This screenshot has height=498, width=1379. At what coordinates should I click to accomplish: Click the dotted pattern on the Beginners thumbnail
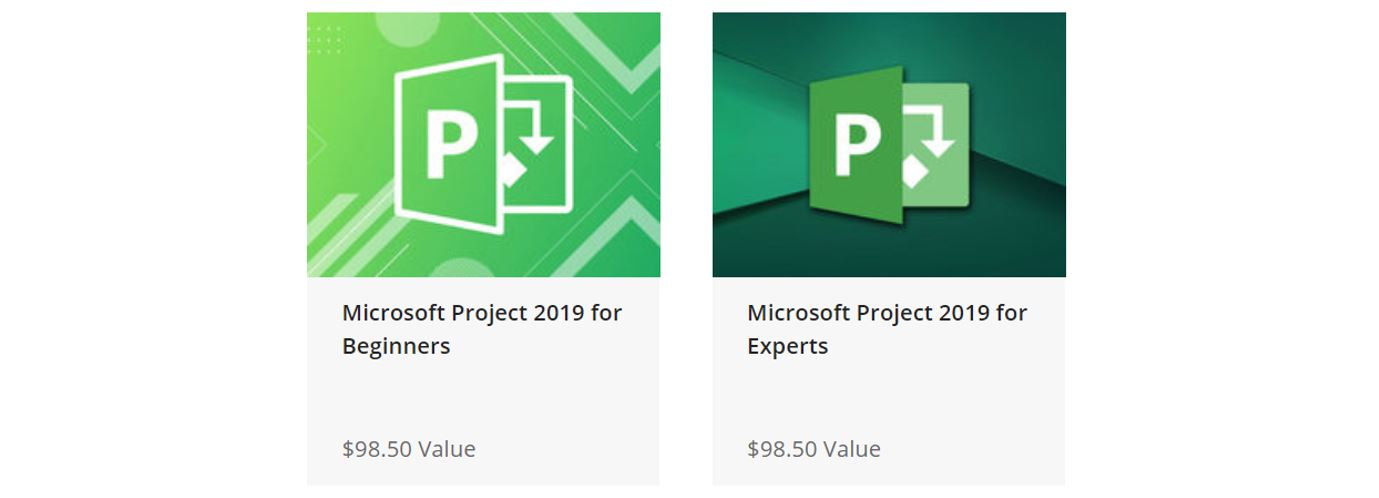coord(324,40)
